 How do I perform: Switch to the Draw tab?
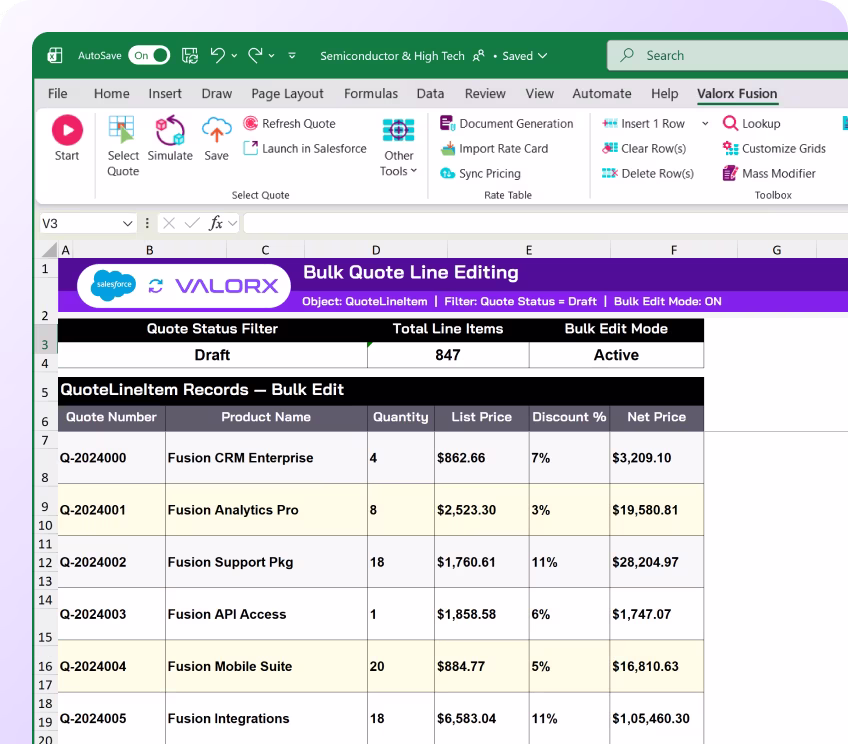point(216,94)
